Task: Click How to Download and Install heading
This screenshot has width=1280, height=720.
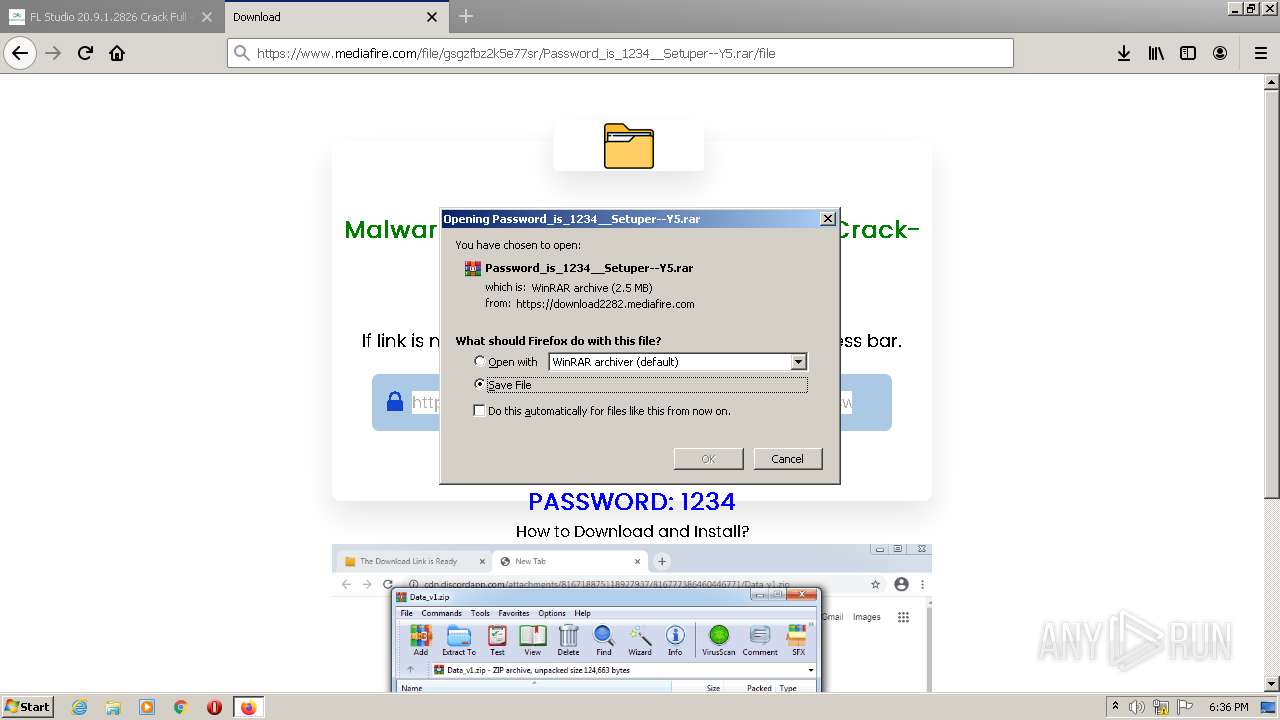Action: click(x=632, y=531)
